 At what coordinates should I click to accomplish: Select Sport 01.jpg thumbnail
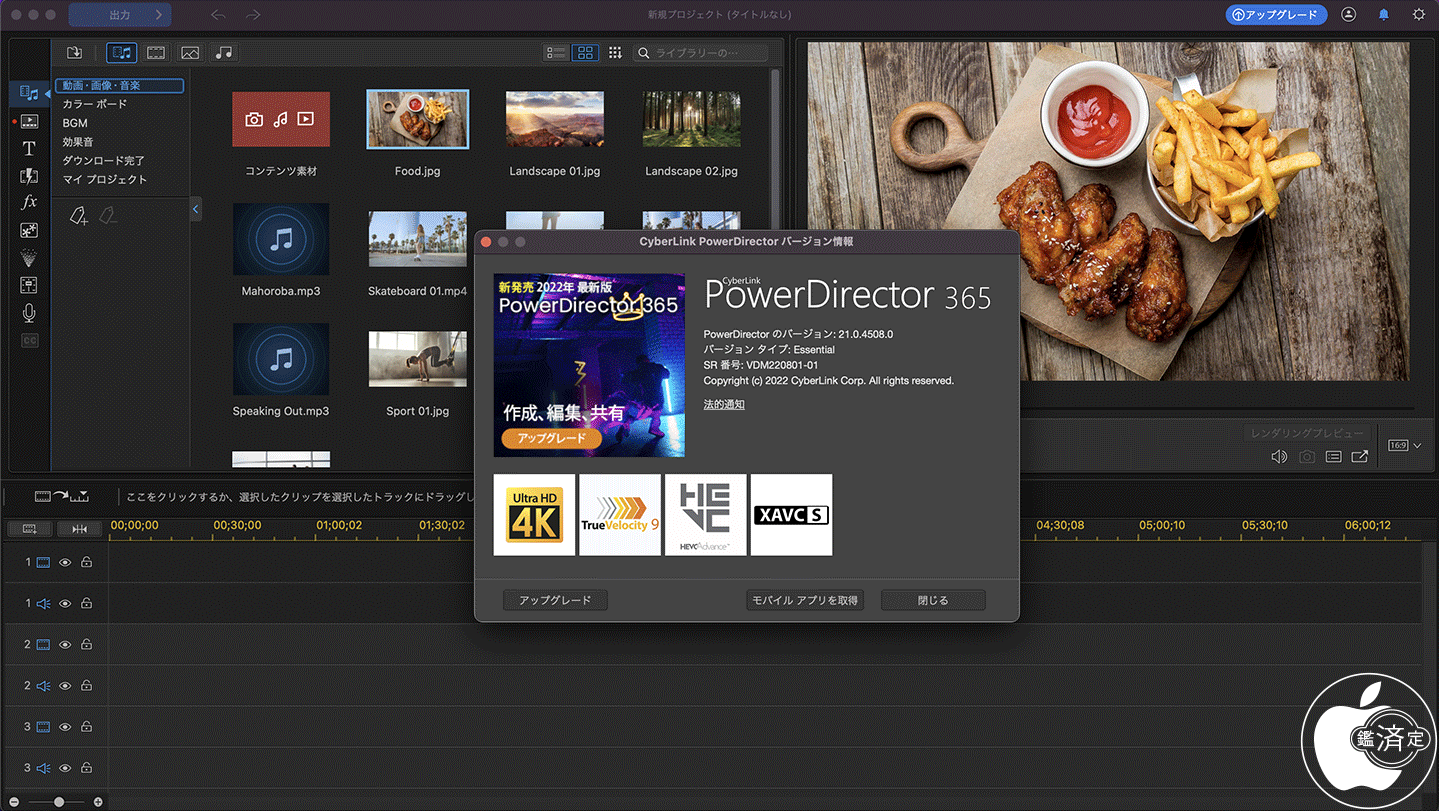pos(417,360)
